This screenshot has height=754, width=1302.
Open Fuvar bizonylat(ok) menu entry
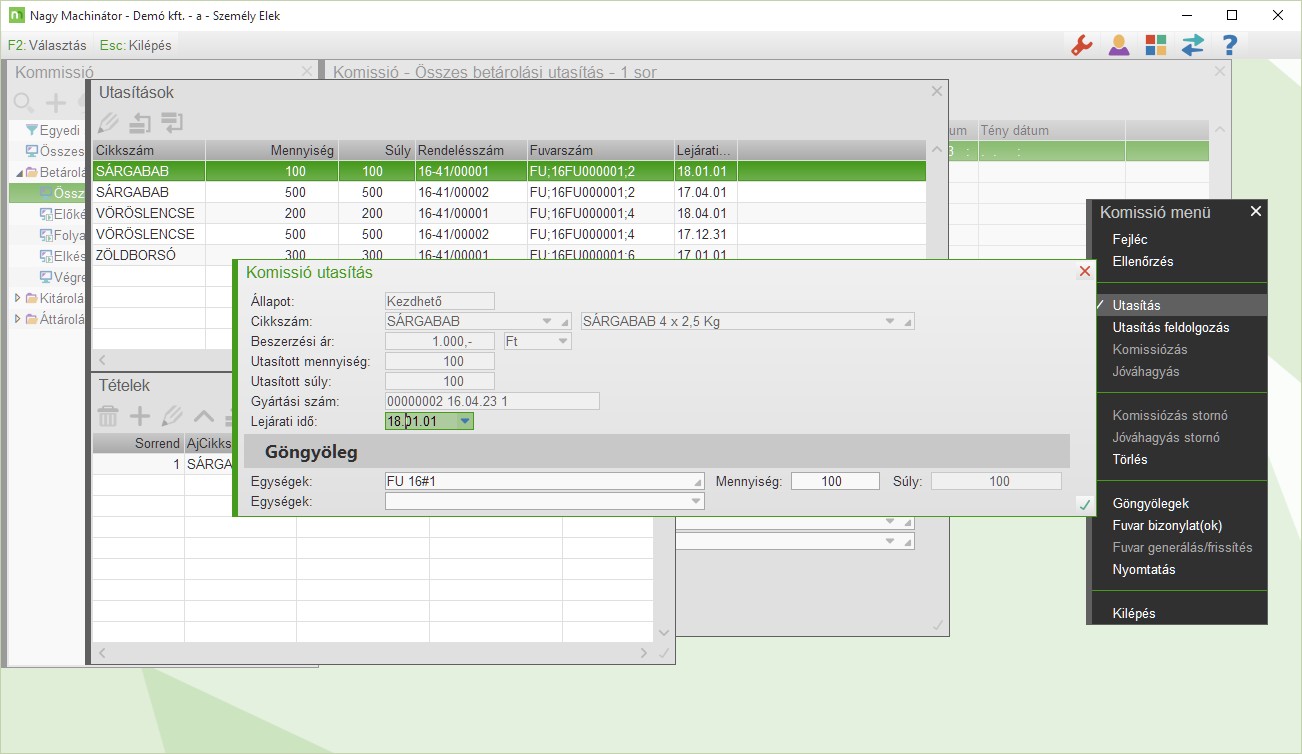pos(1167,526)
